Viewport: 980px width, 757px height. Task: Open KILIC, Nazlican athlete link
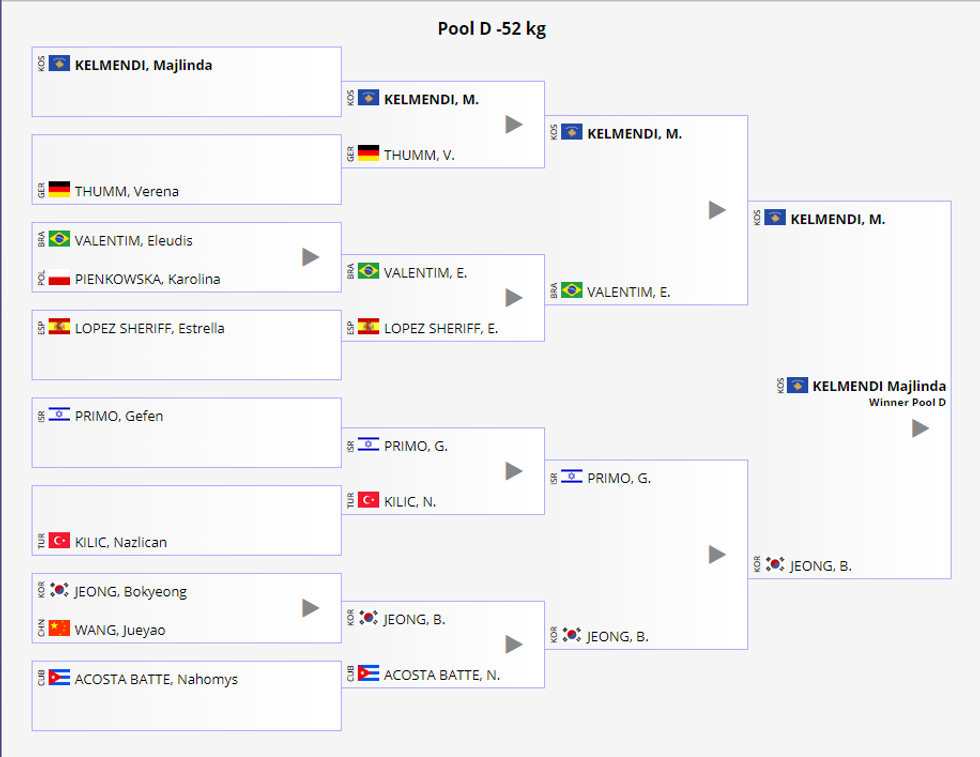click(121, 542)
